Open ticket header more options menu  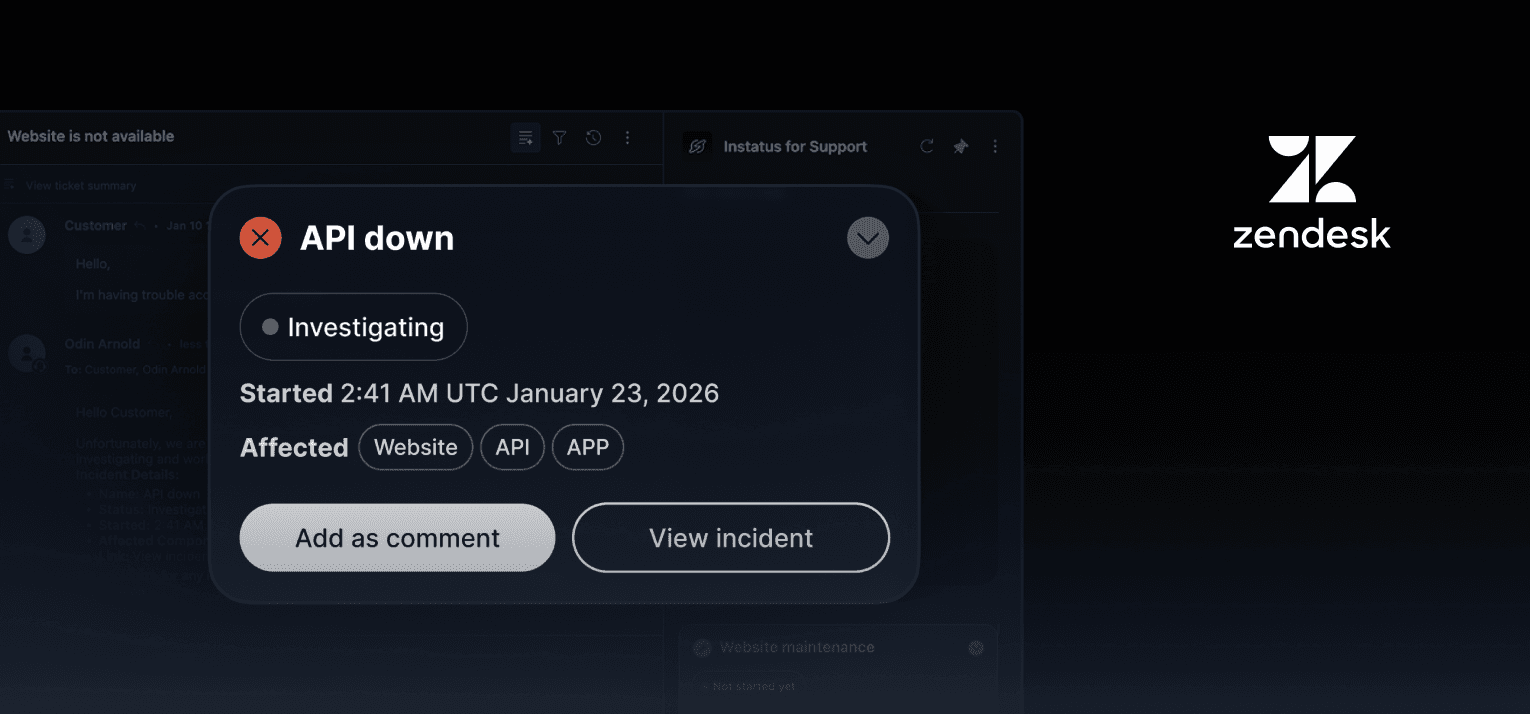628,138
